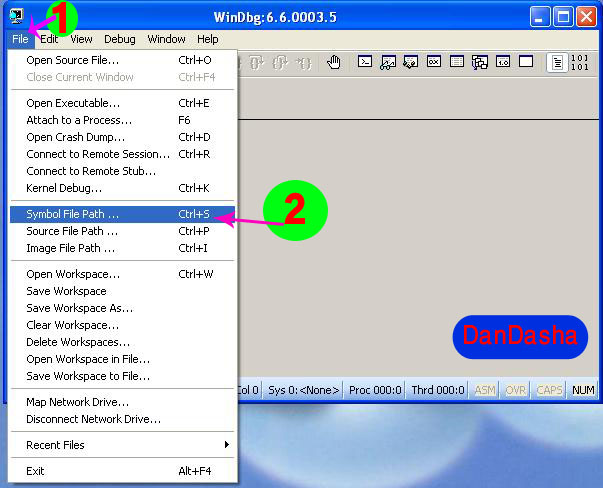Screen dimensions: 603x488
Task: Select Connect to Remote Stub
Action: pos(122,171)
